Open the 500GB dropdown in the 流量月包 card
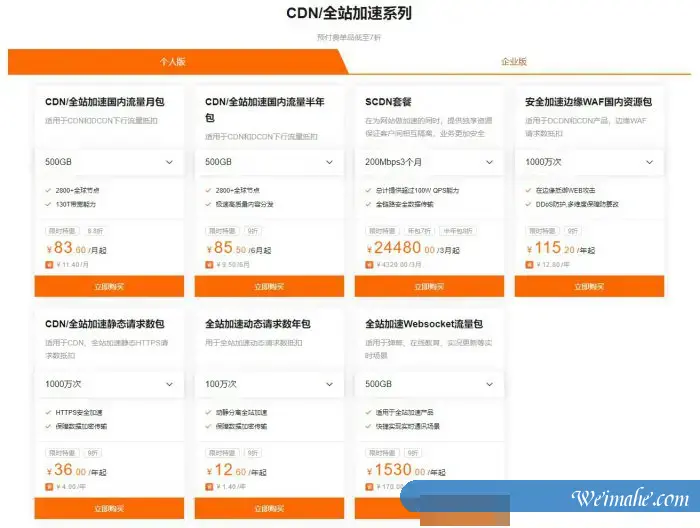Image resolution: width=700 pixels, height=528 pixels. point(109,162)
